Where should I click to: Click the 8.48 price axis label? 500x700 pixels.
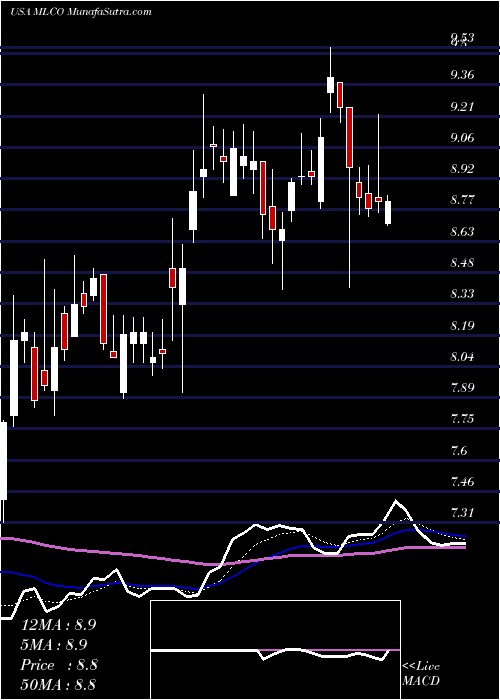pos(463,262)
